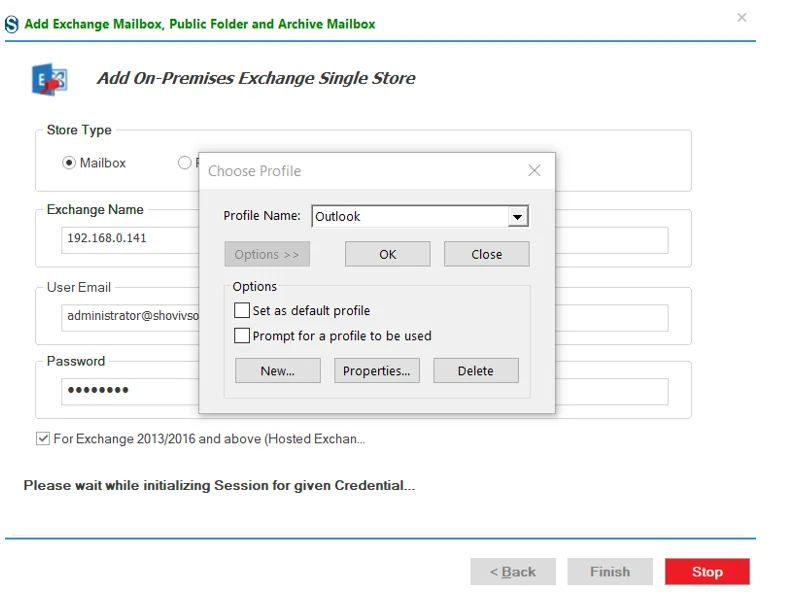Screen dimensions: 796x604
Task: Click the Choose Profile dialog title
Action: (254, 171)
